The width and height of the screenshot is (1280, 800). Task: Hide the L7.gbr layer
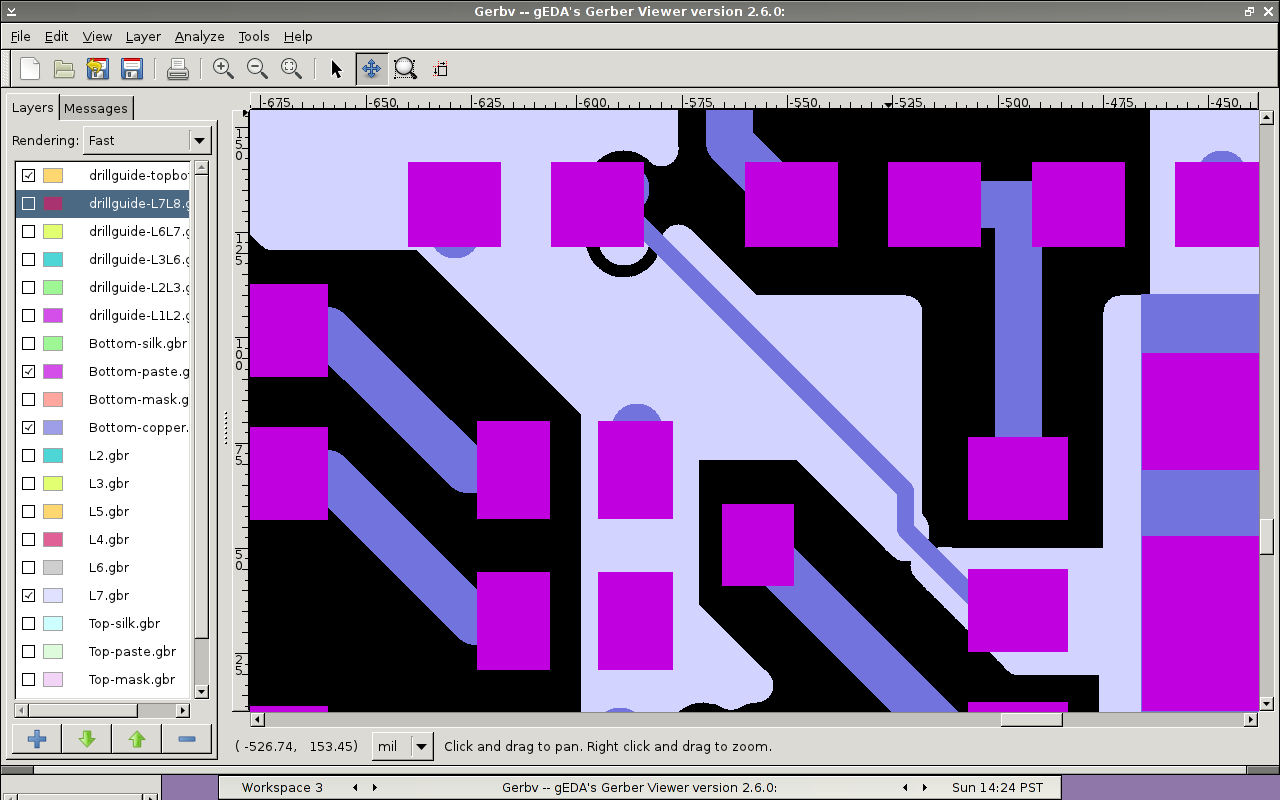click(x=29, y=595)
